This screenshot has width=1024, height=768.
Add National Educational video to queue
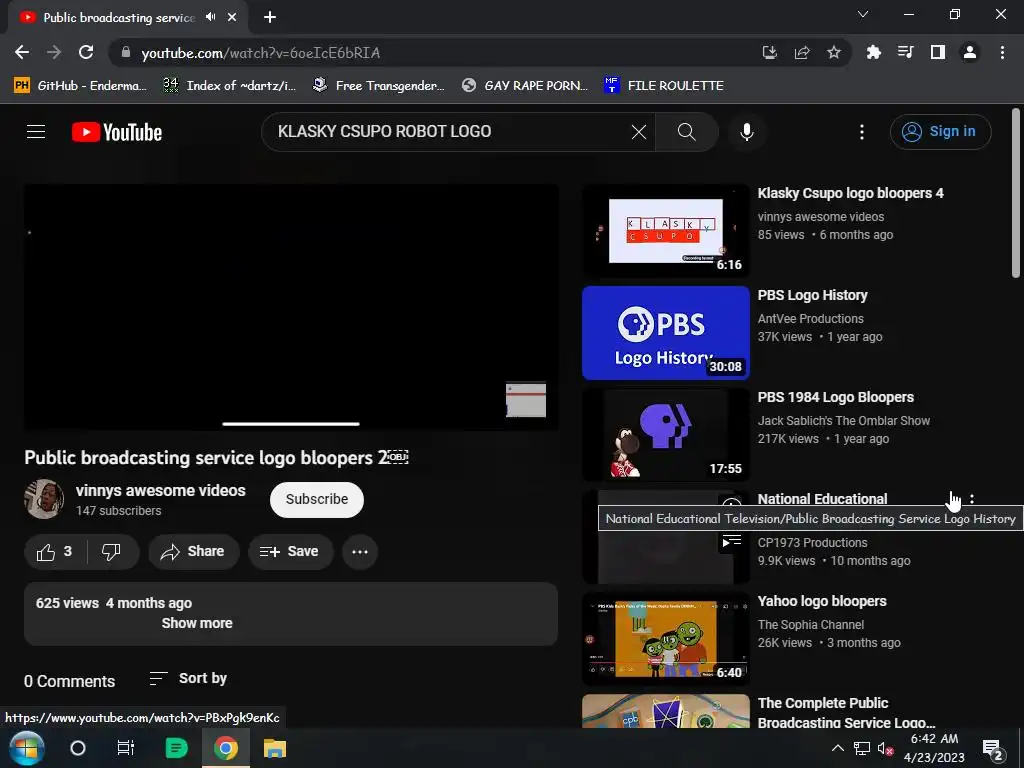731,541
